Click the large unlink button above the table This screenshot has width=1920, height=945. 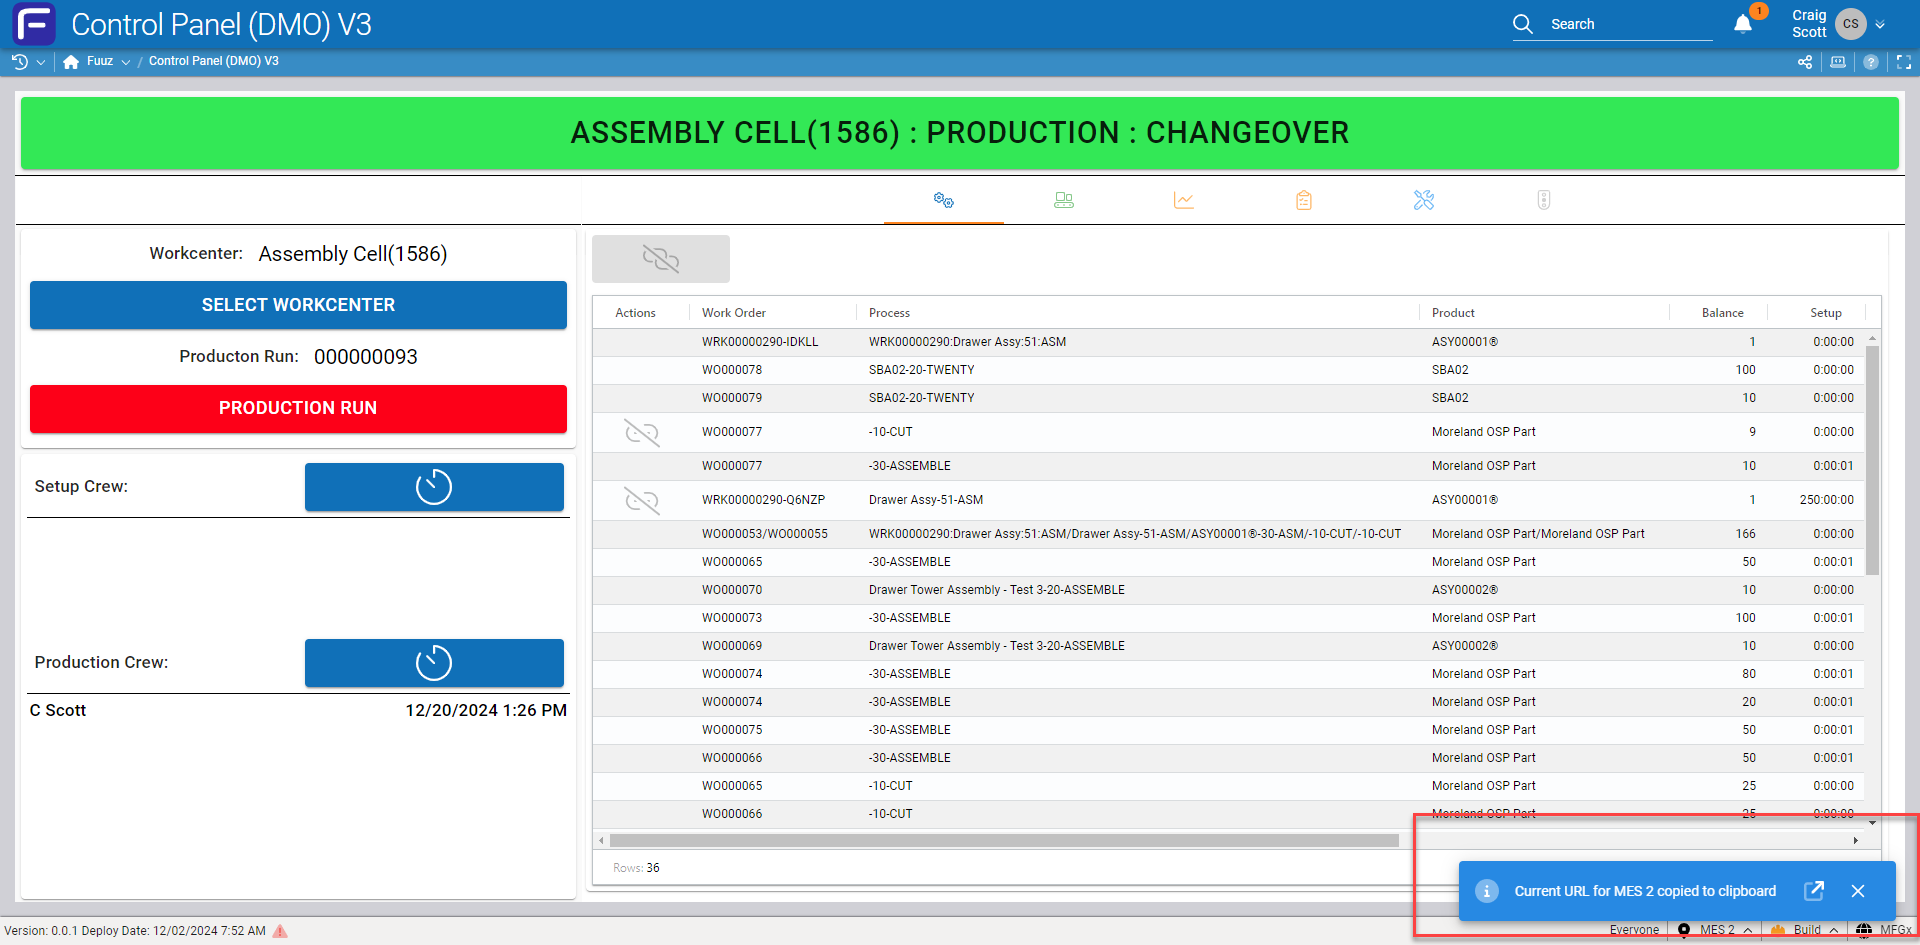coord(660,259)
